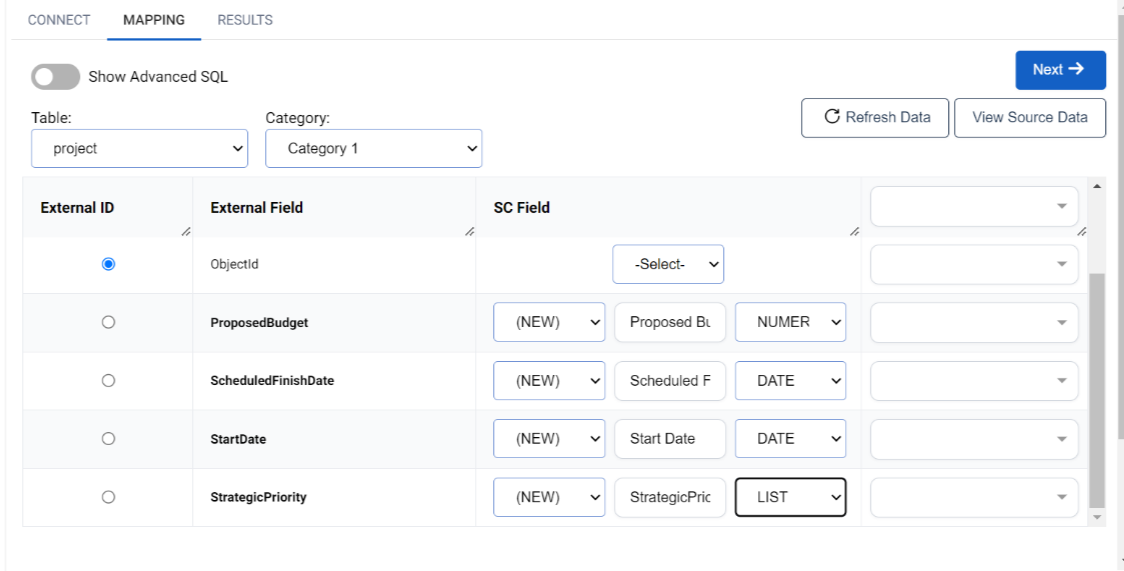
Task: Click the Start Date name input field
Action: pos(670,438)
